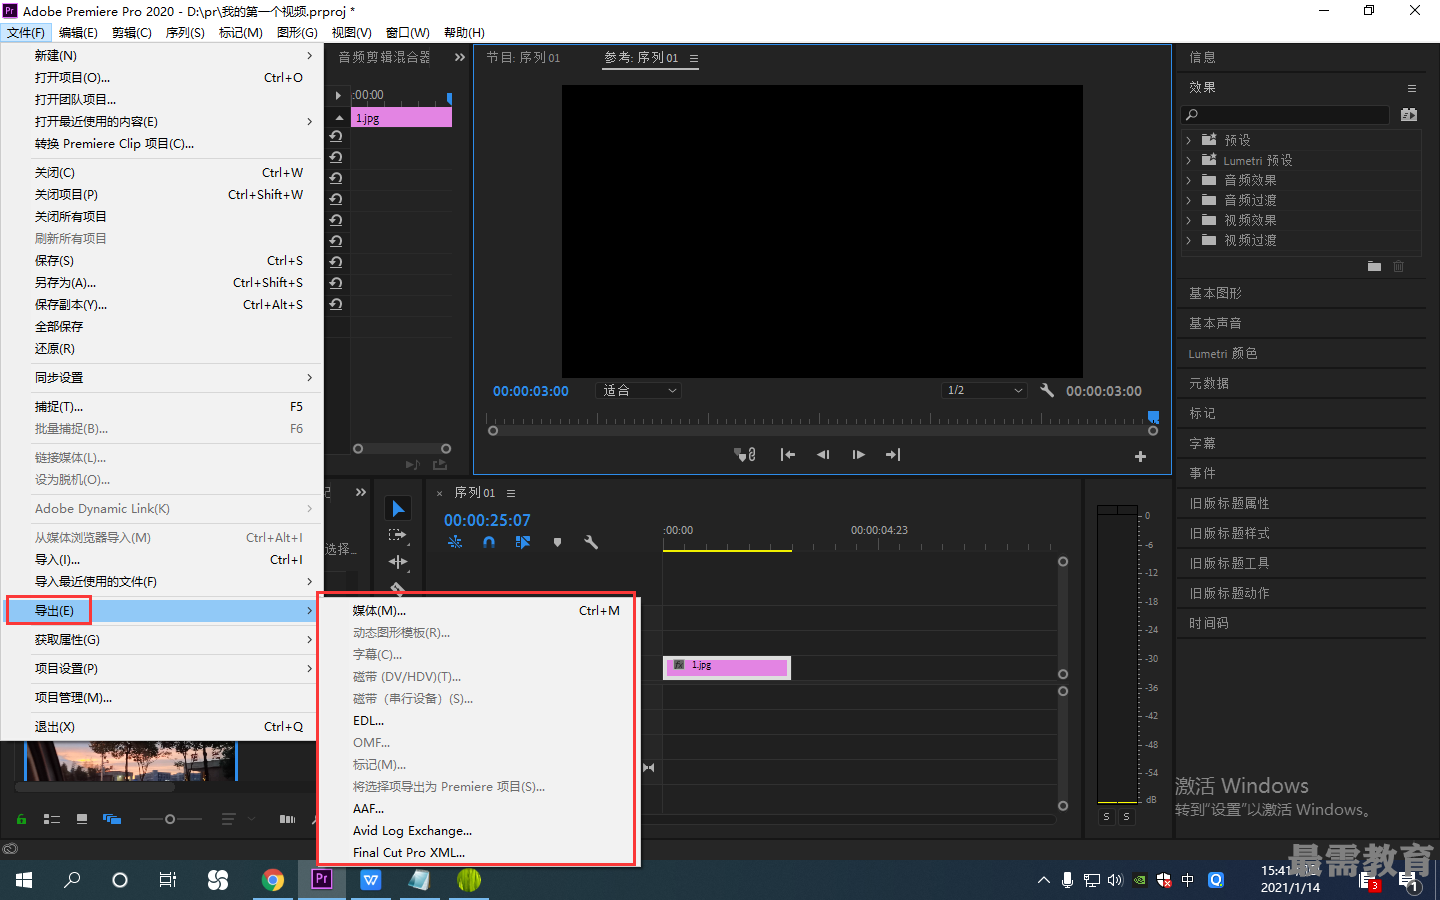Viewport: 1440px width, 900px height.
Task: Open the 基本声音 panel
Action: [1215, 323]
